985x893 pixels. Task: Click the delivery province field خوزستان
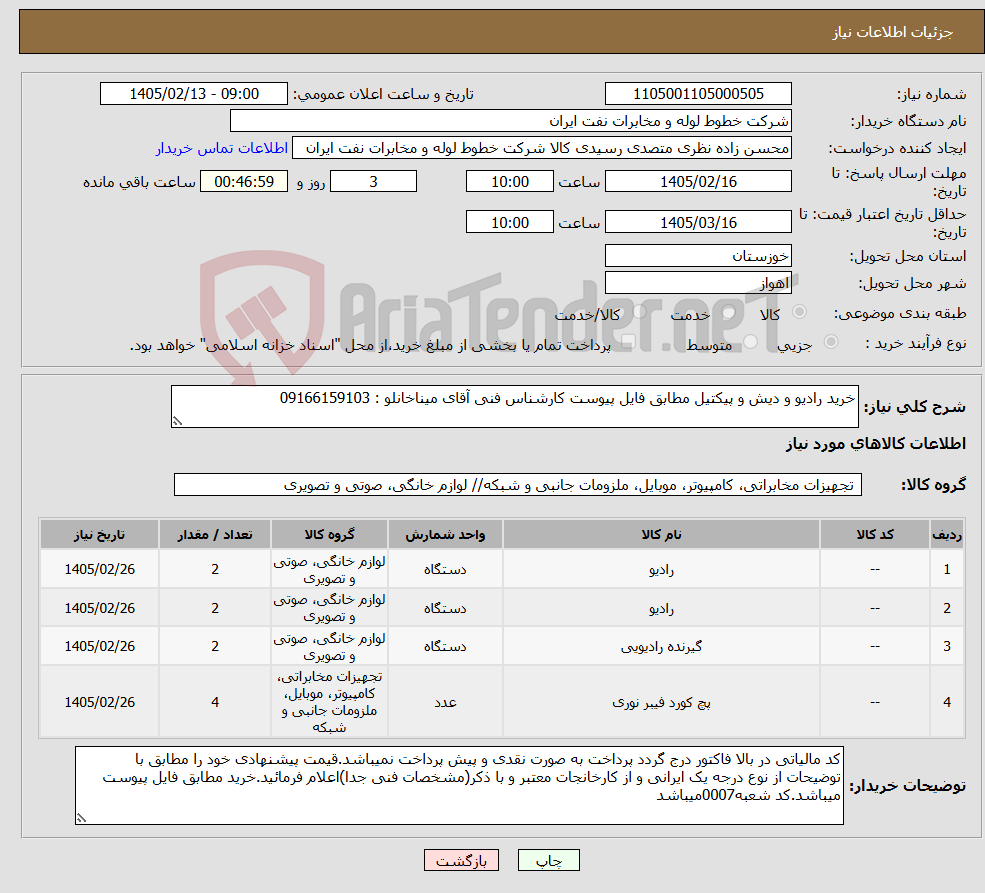tap(698, 256)
